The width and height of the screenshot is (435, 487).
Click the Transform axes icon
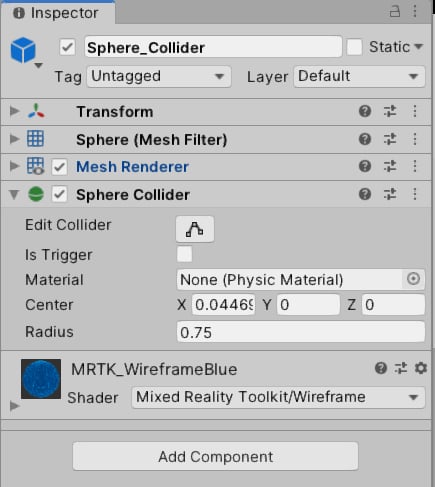click(36, 111)
